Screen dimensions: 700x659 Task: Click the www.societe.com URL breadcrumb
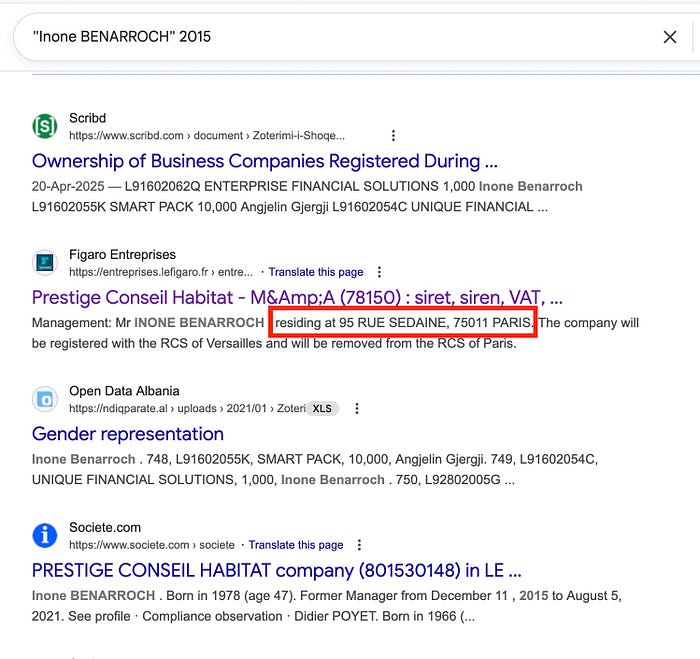[152, 545]
